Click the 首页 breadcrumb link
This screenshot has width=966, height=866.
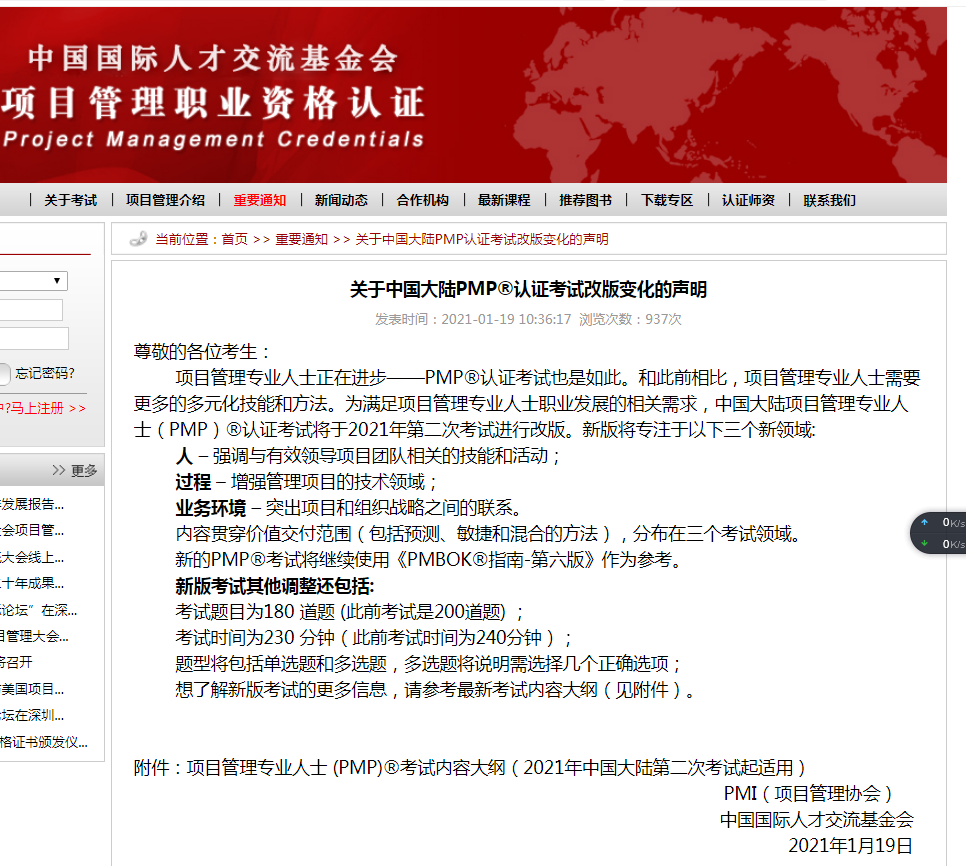point(235,239)
